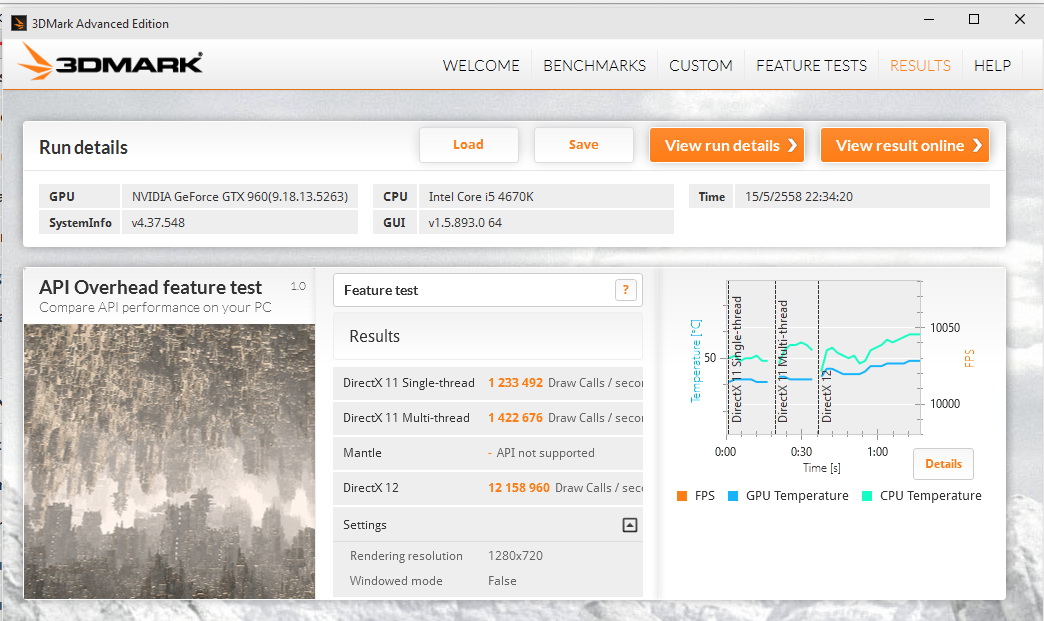The image size is (1044, 621).
Task: Open the HELP tab
Action: (x=992, y=66)
